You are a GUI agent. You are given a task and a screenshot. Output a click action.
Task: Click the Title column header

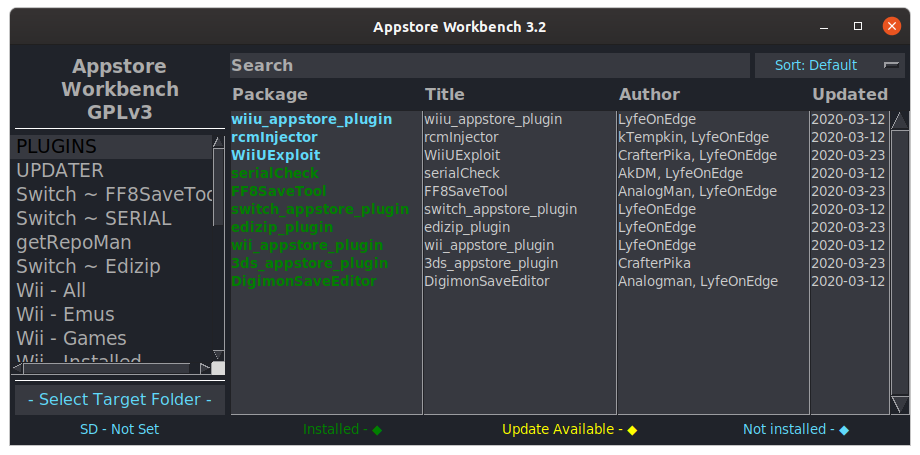click(445, 95)
